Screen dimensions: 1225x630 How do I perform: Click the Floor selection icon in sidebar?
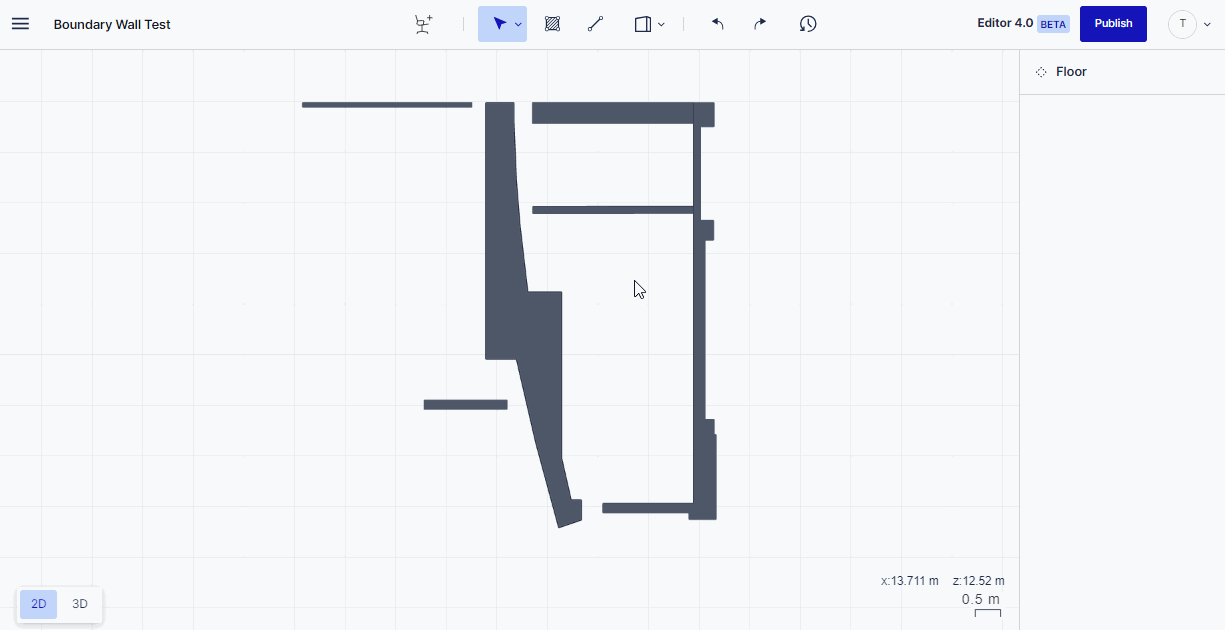click(1041, 71)
